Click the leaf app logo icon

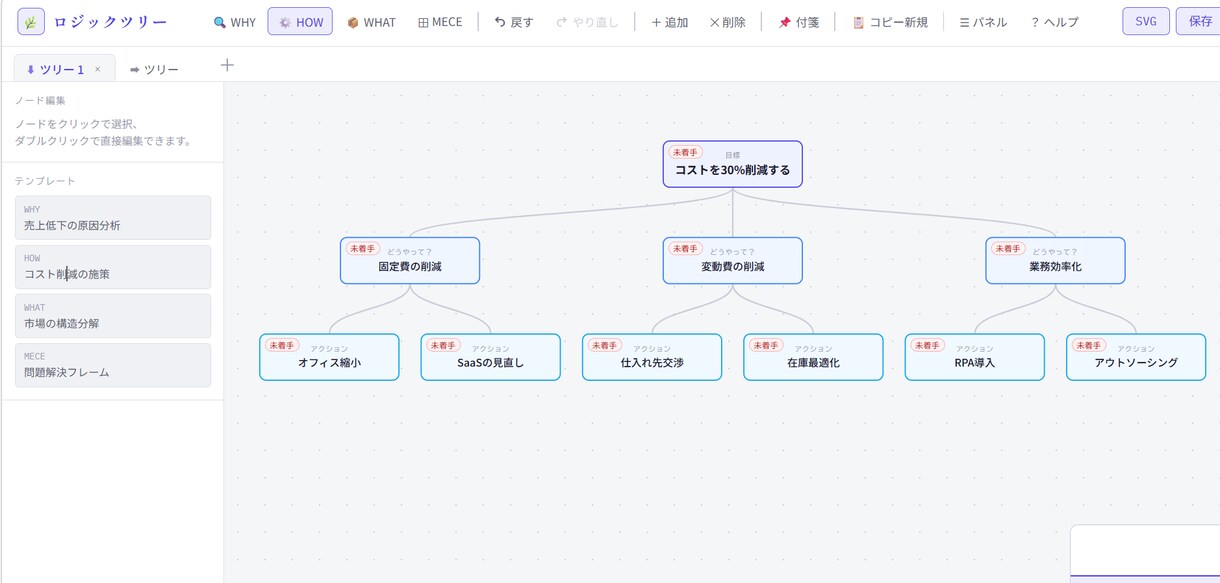point(31,21)
